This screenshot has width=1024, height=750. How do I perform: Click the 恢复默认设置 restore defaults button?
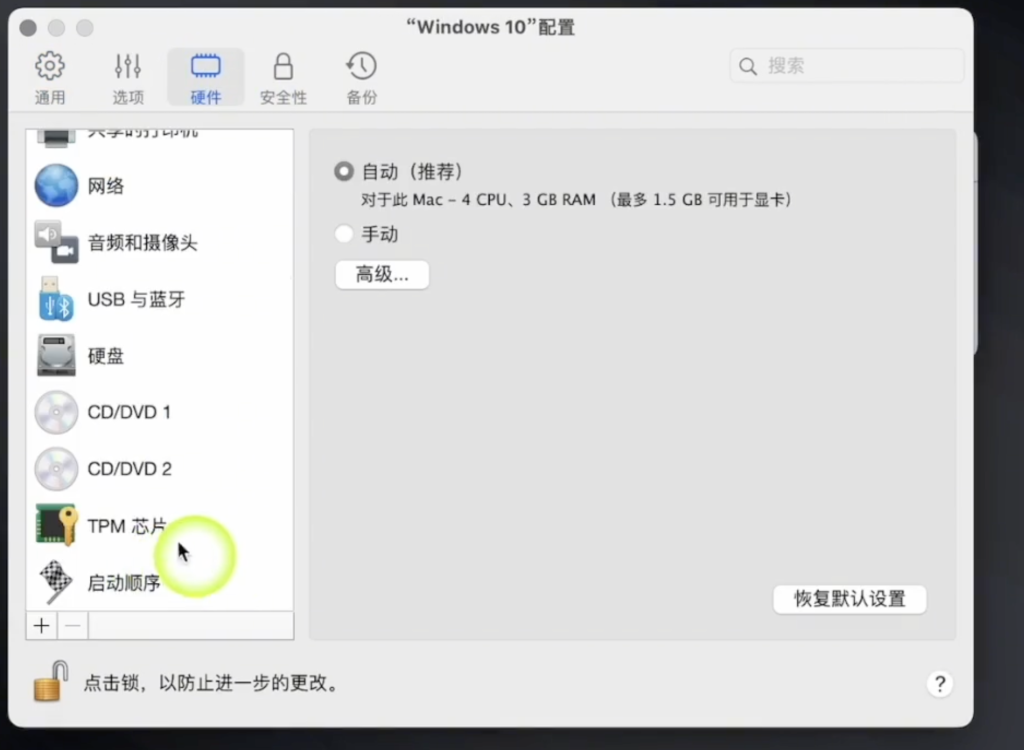[x=850, y=599]
